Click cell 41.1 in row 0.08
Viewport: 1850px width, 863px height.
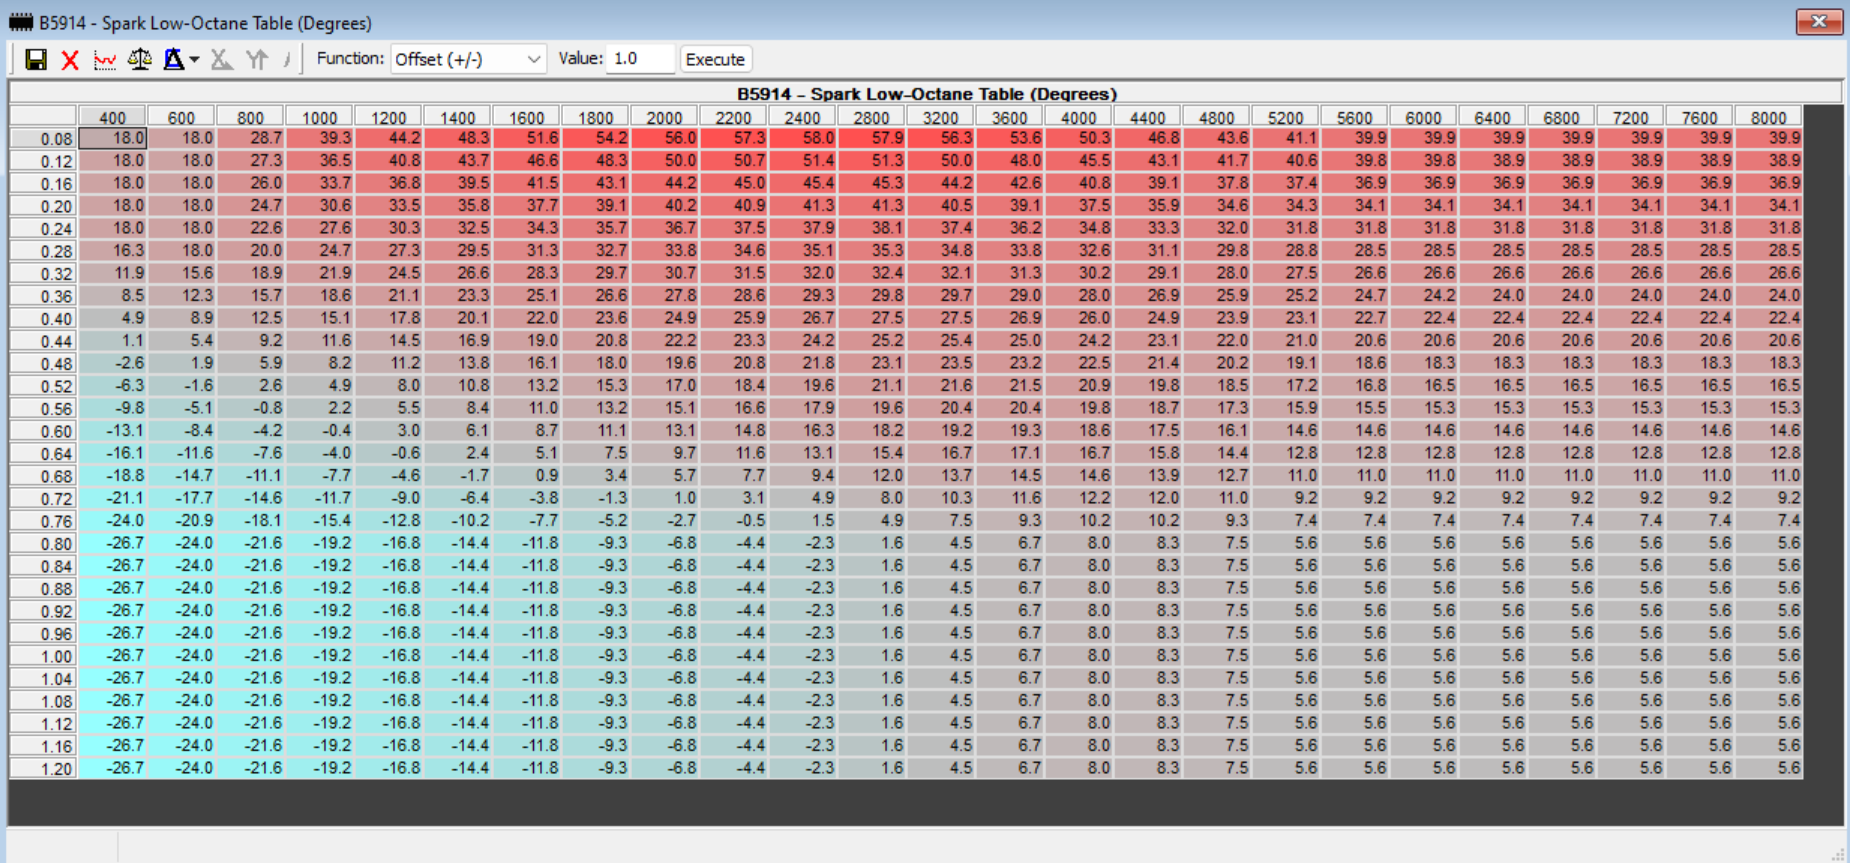tap(1285, 138)
